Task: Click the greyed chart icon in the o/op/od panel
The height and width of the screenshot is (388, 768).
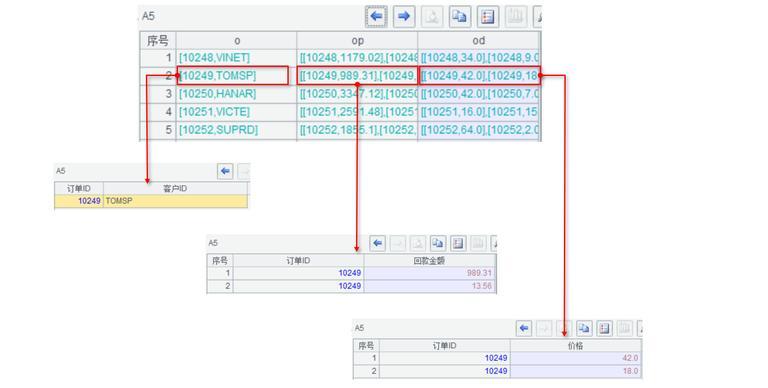Action: (515, 17)
